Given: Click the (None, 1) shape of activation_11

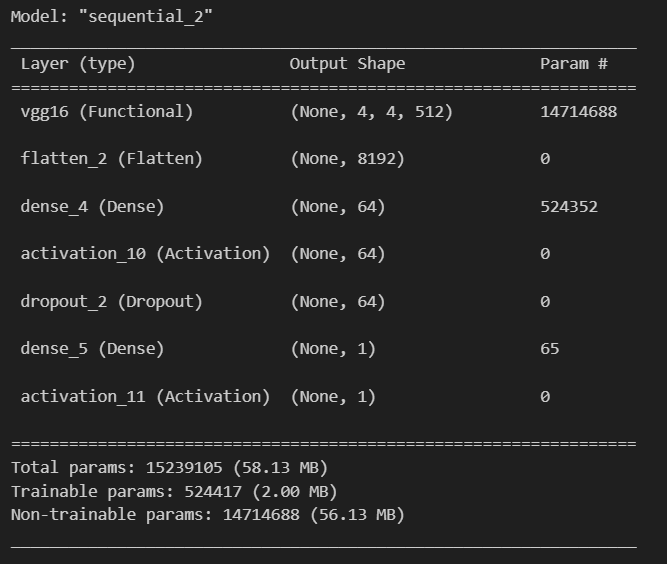Looking at the screenshot, I should pos(333,396).
